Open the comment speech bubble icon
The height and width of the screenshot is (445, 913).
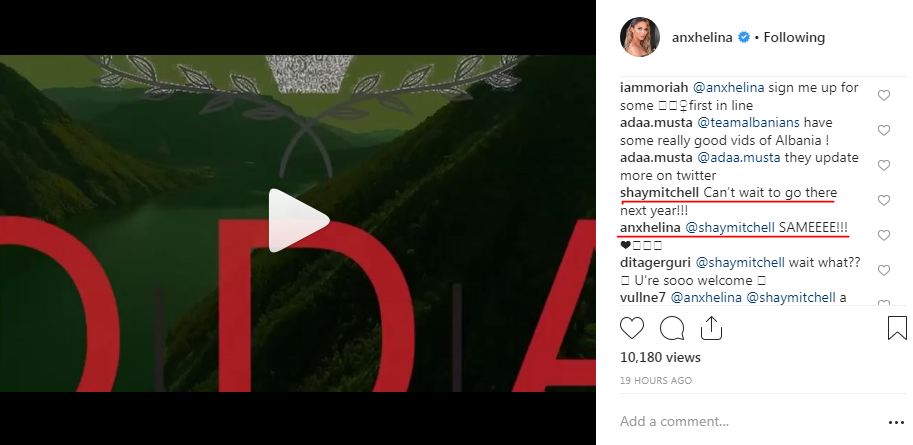[671, 329]
